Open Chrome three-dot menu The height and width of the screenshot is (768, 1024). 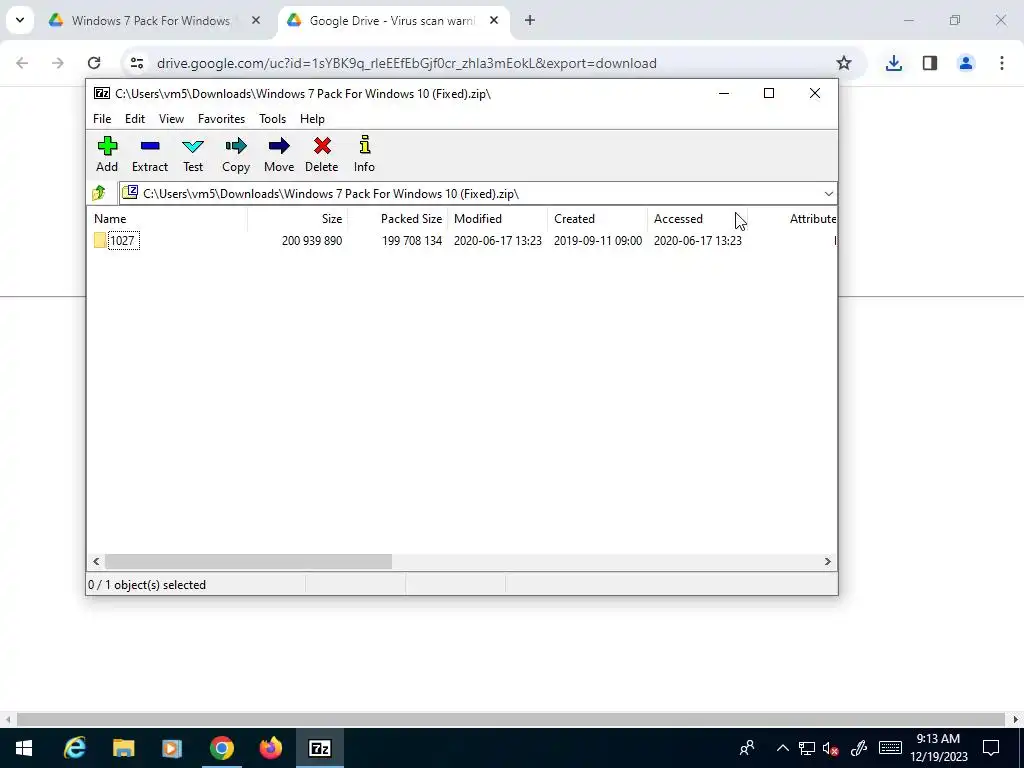coord(1002,63)
